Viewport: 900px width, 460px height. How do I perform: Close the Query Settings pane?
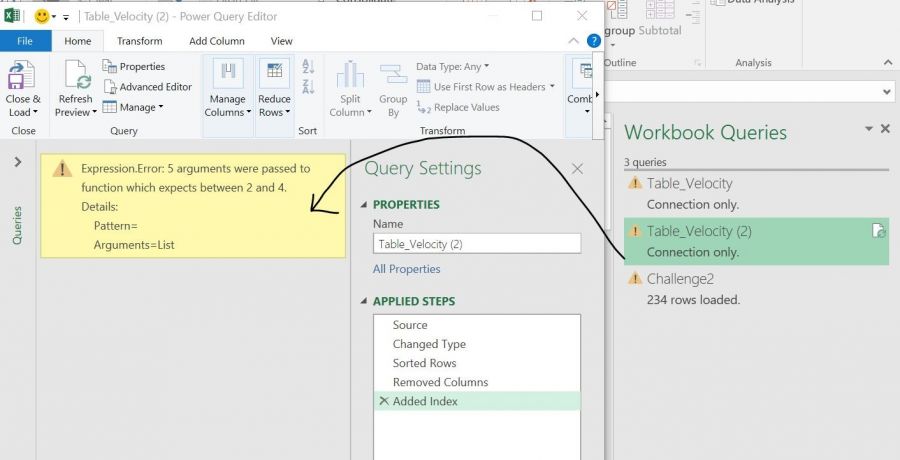tap(577, 168)
